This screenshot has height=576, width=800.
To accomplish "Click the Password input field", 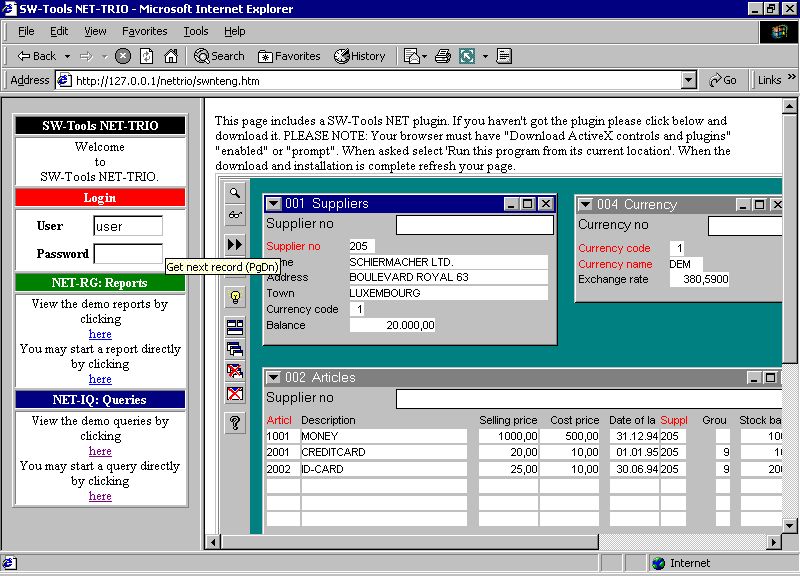I will click(x=128, y=254).
